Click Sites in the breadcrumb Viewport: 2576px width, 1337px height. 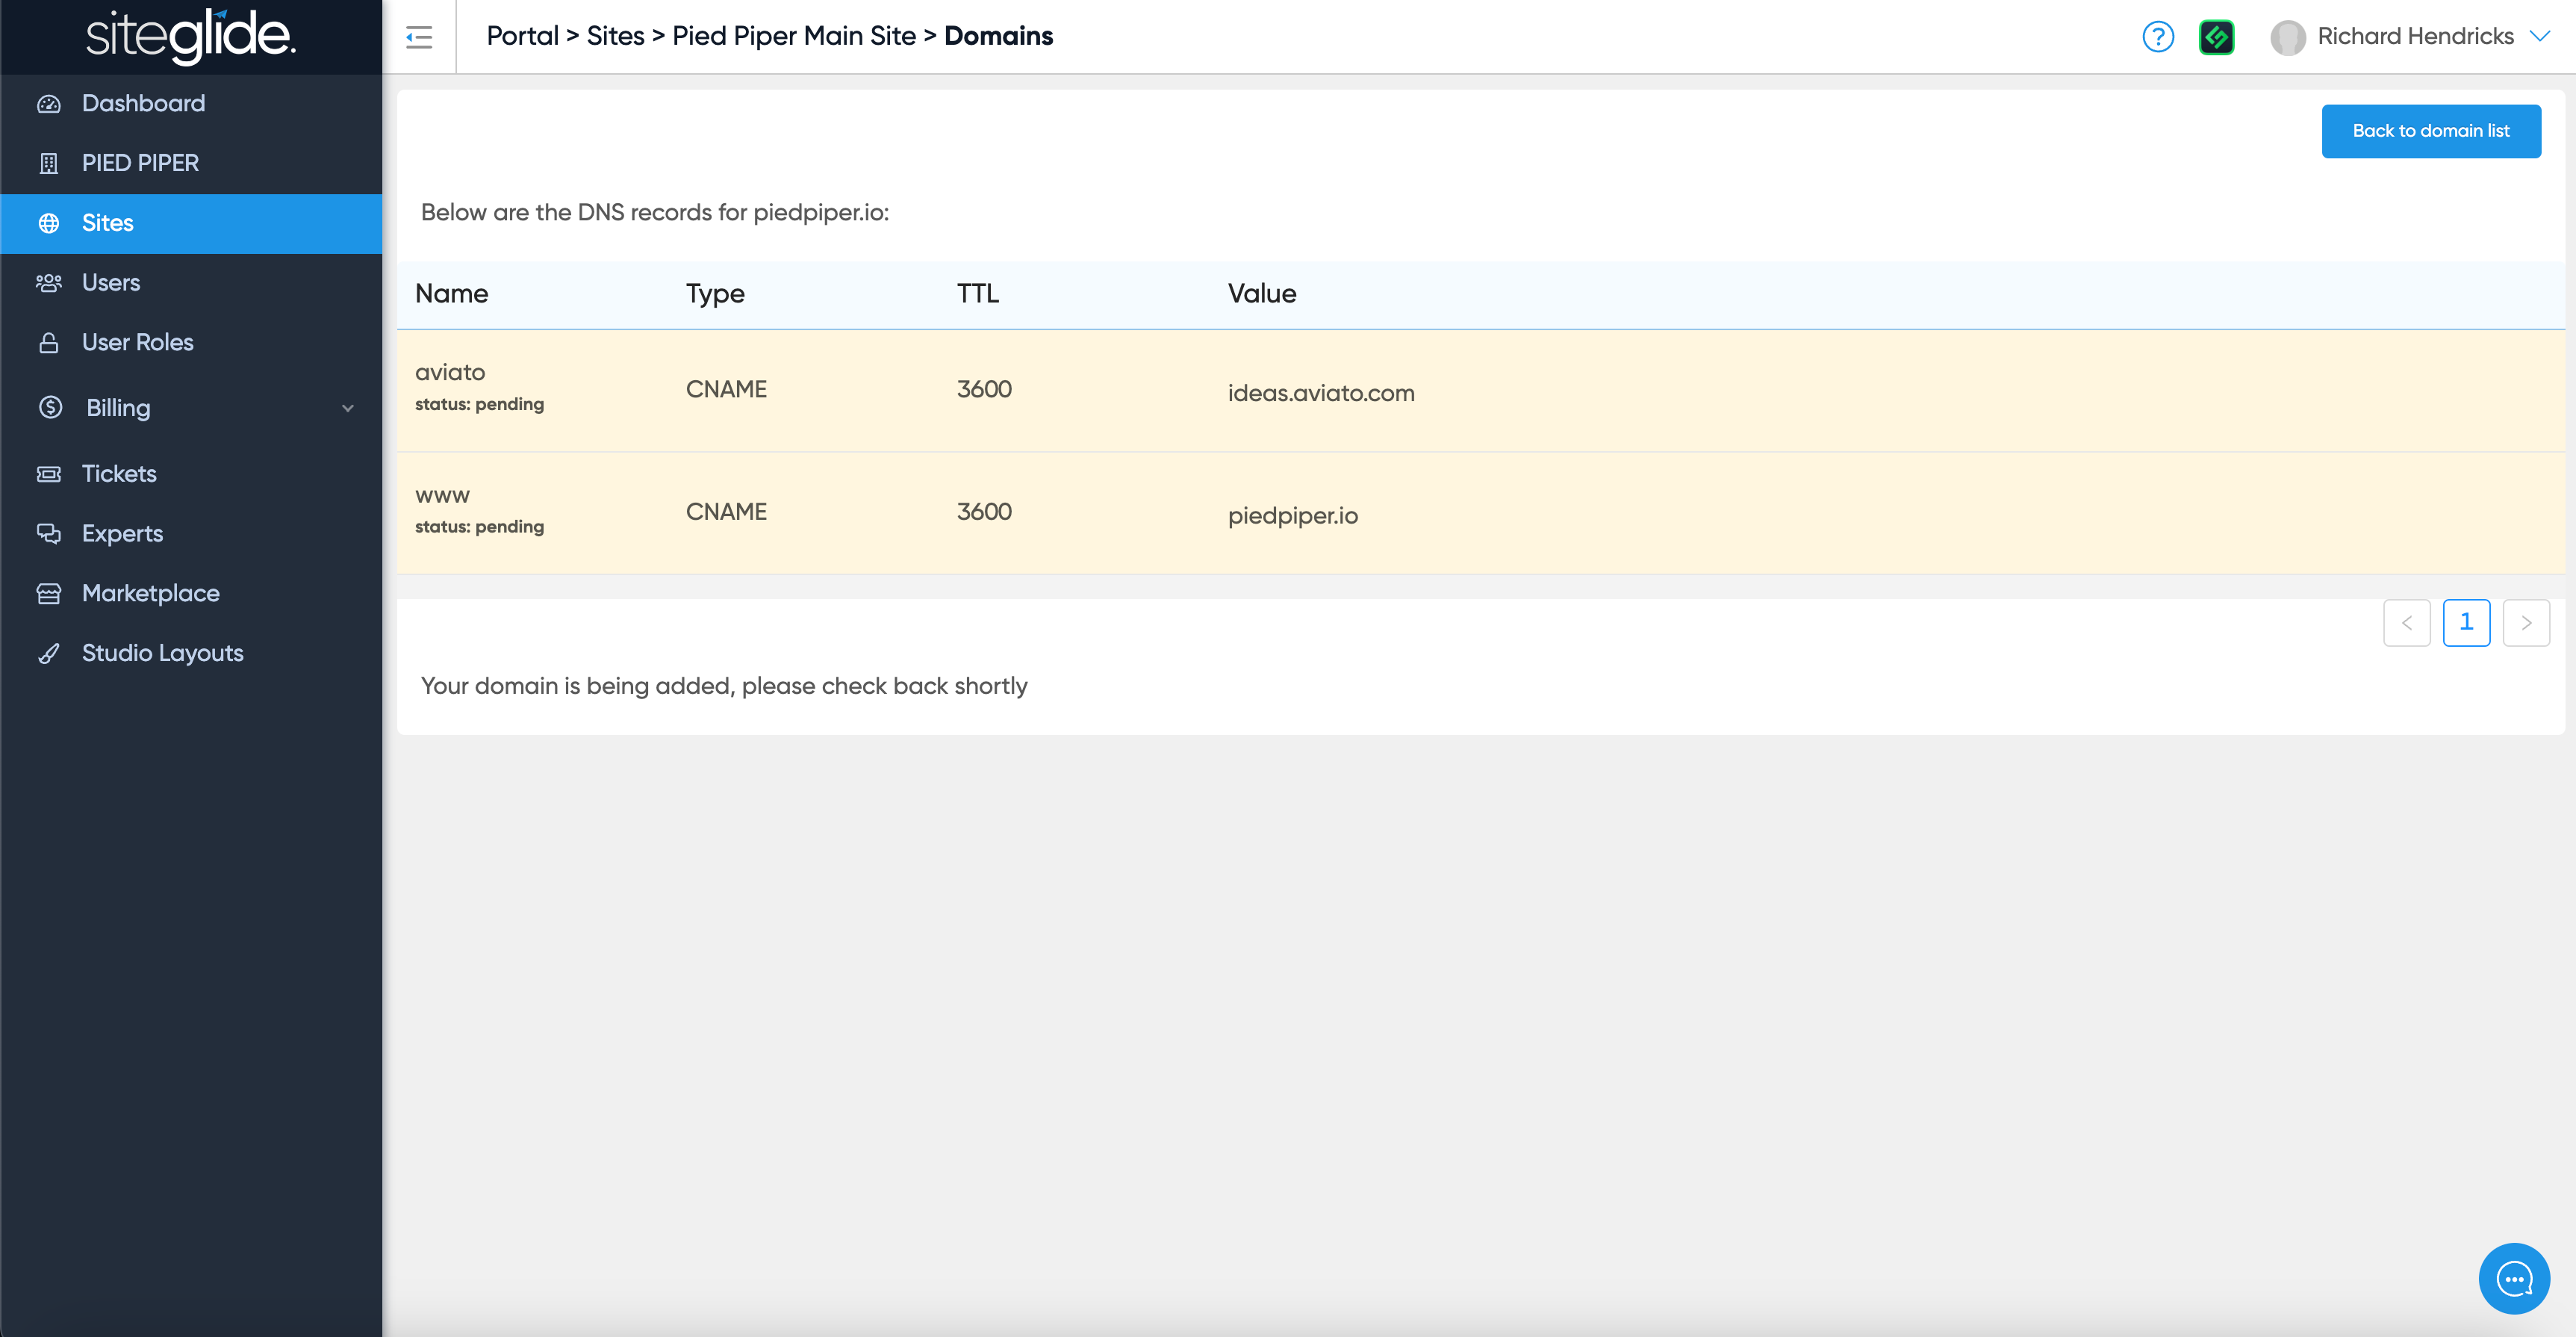tap(616, 36)
